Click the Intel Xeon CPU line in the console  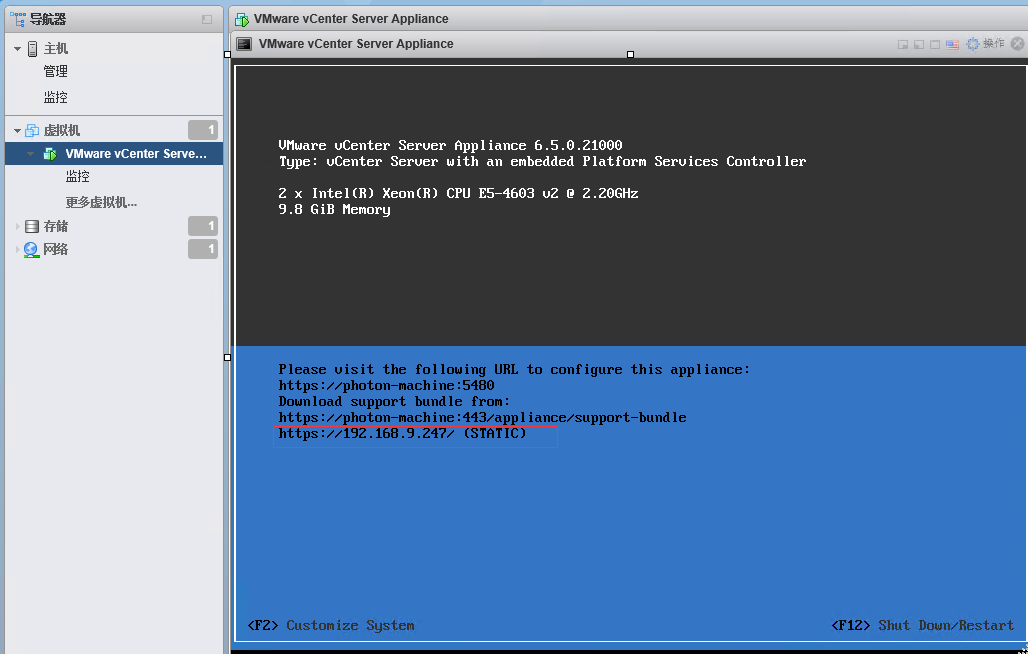tap(458, 193)
